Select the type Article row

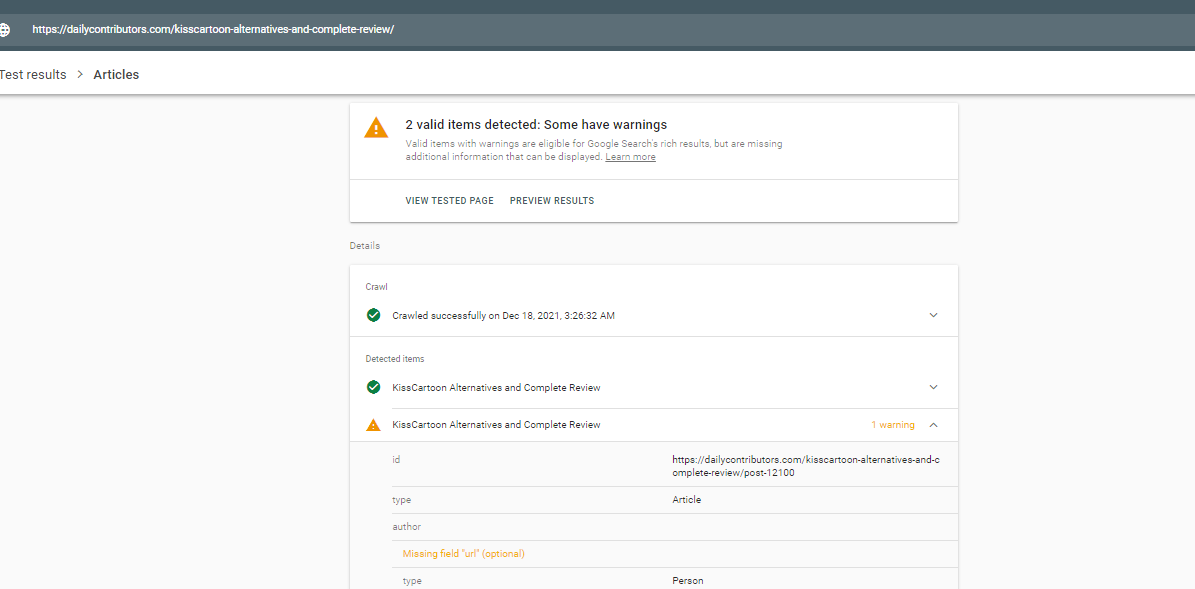click(x=653, y=500)
